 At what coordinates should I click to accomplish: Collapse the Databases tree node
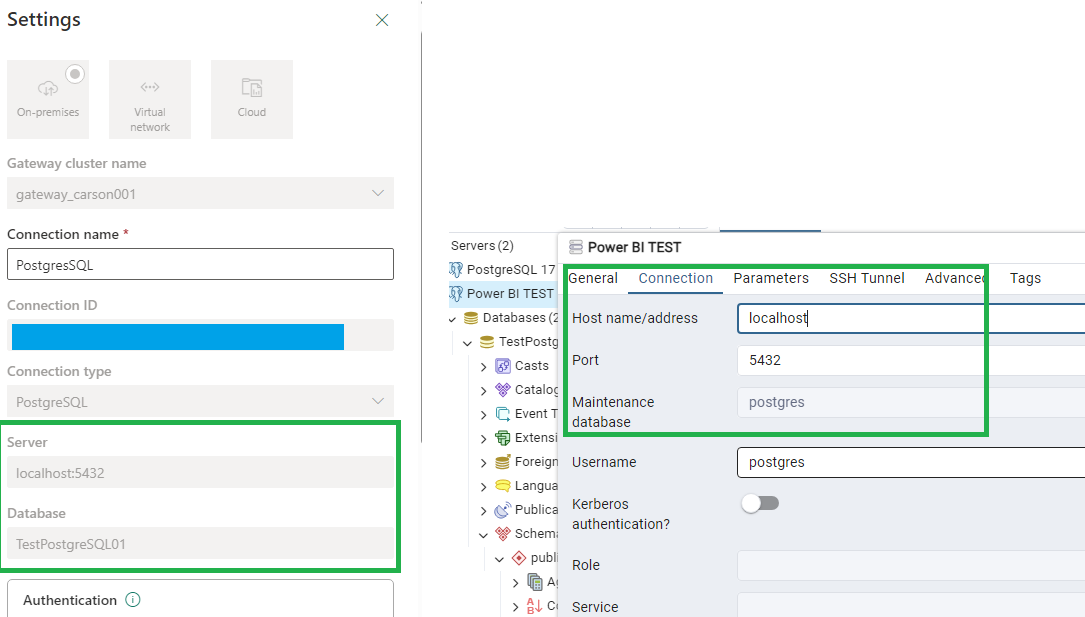tap(453, 319)
